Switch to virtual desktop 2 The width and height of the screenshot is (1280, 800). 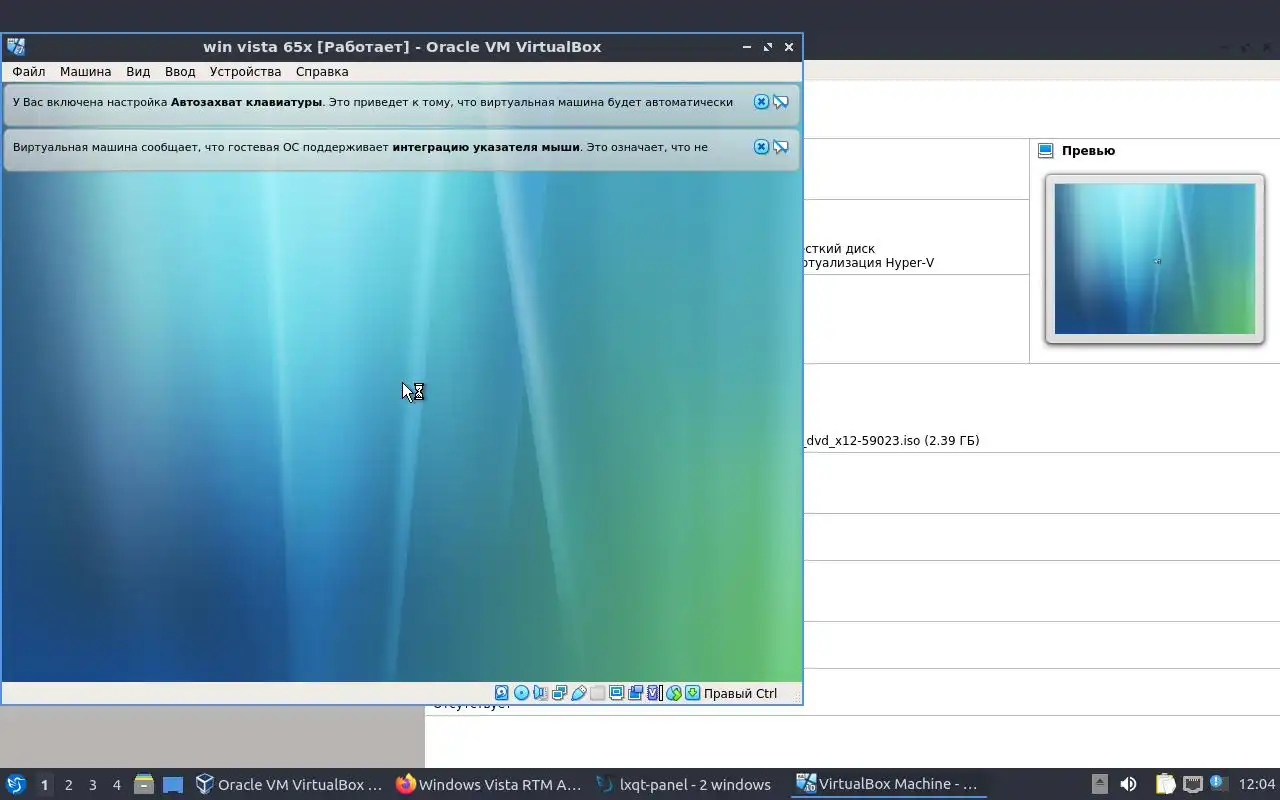tap(68, 785)
